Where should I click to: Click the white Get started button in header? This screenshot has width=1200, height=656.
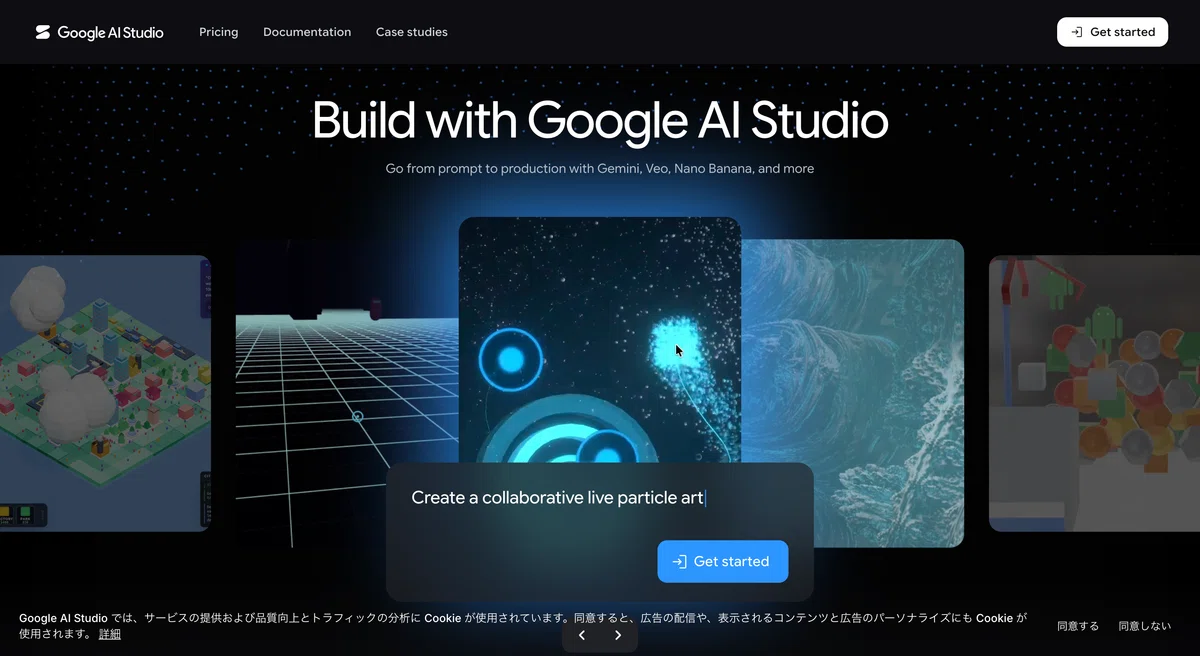pyautogui.click(x=1112, y=32)
